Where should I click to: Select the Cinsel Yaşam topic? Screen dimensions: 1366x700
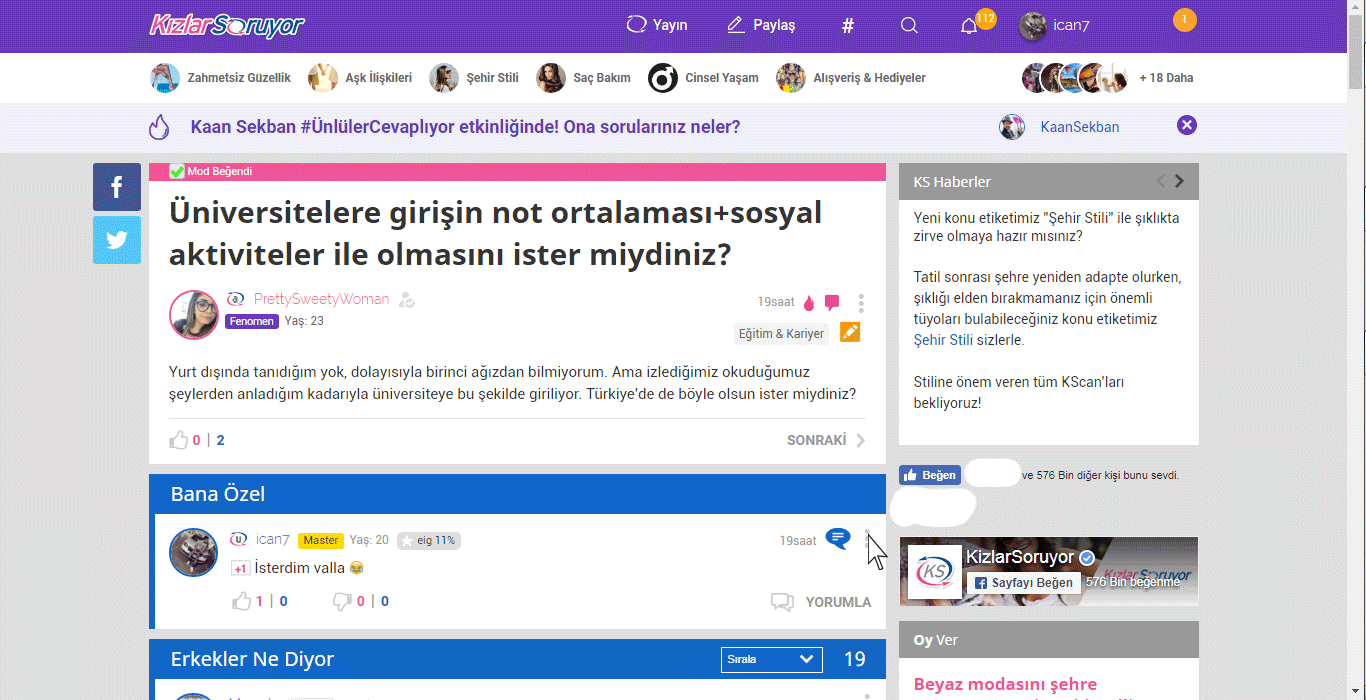[703, 78]
